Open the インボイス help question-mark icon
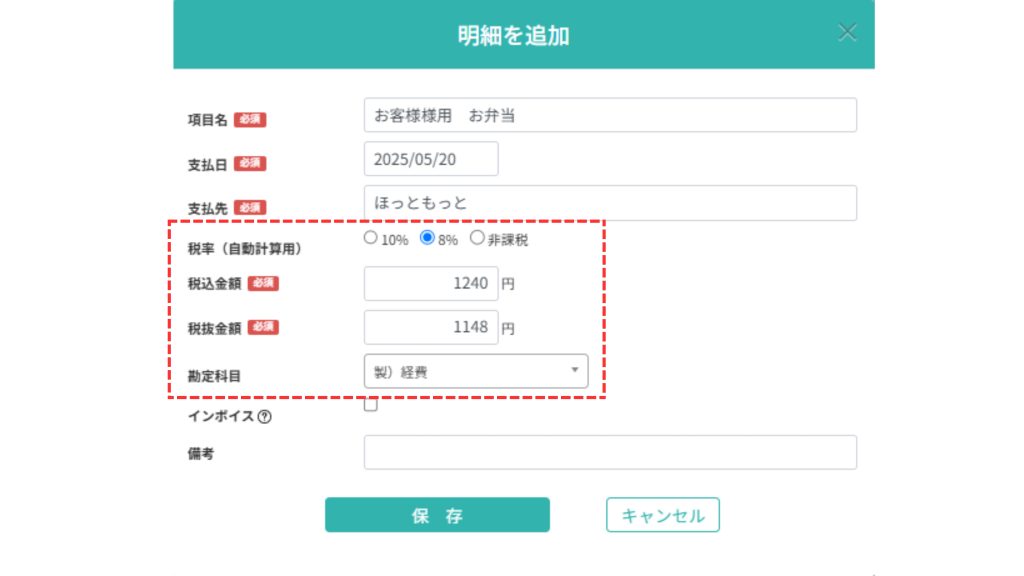The width and height of the screenshot is (1024, 576). (264, 417)
